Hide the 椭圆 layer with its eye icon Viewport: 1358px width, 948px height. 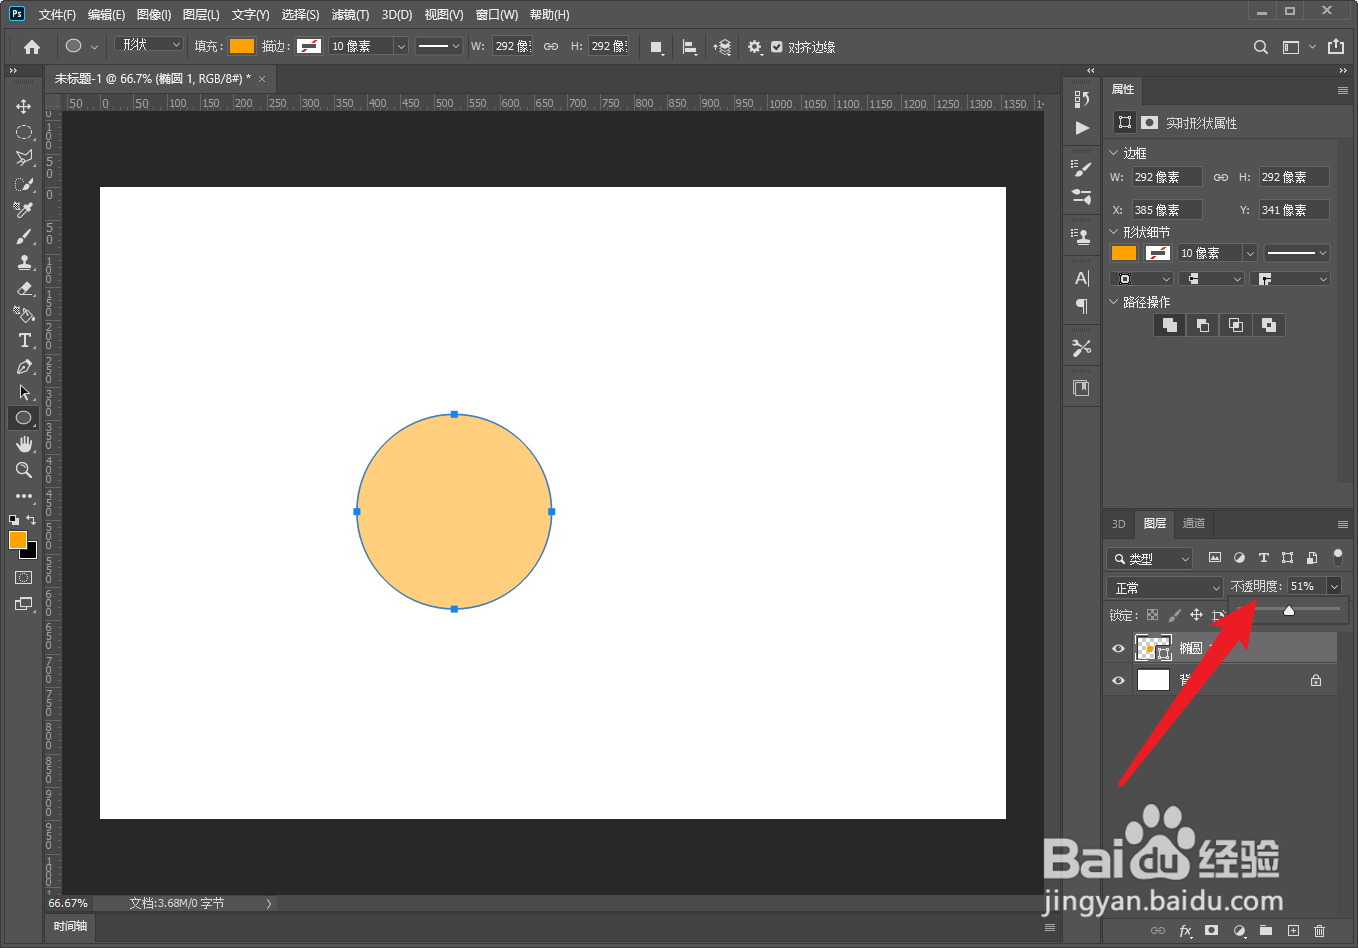1118,648
